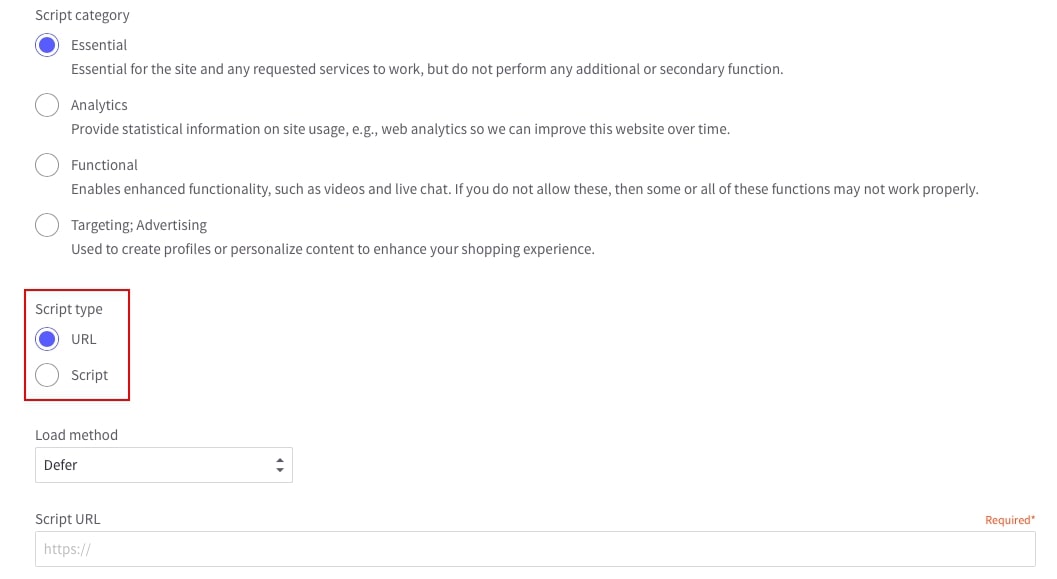Click the Targeting description about shopping experience
The image size is (1057, 579).
pyautogui.click(x=332, y=249)
